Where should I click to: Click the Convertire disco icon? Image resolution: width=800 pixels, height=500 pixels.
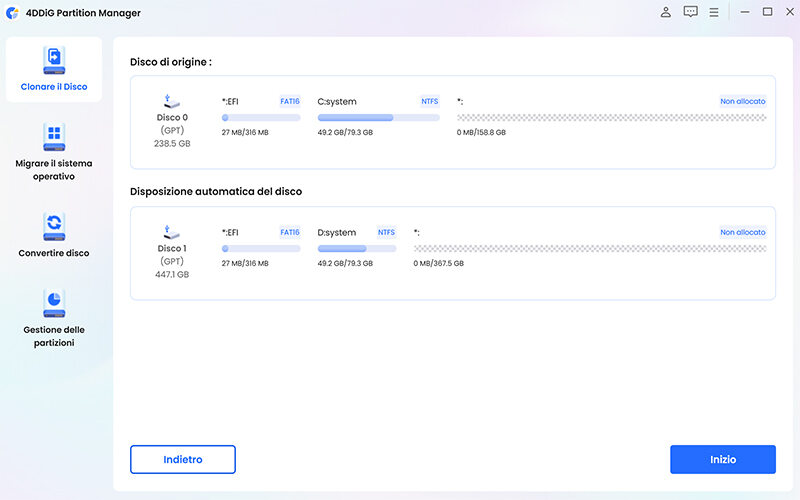[x=54, y=226]
